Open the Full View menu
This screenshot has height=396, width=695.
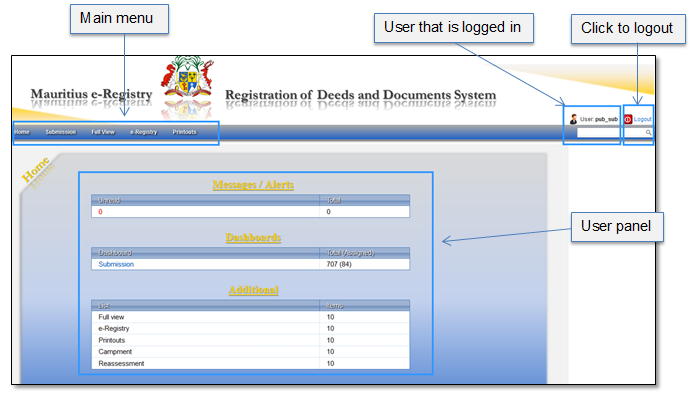tap(103, 132)
